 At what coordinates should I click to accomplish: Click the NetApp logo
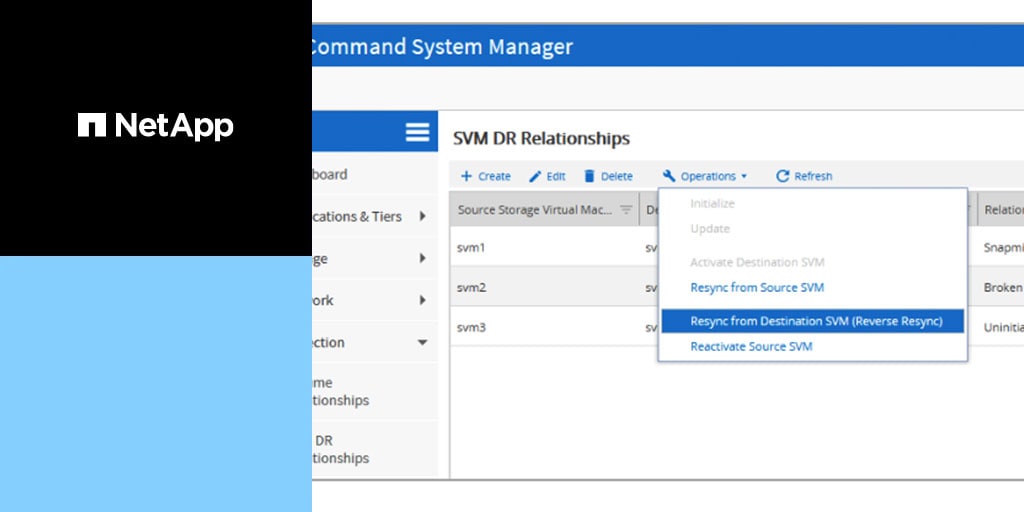coord(156,126)
